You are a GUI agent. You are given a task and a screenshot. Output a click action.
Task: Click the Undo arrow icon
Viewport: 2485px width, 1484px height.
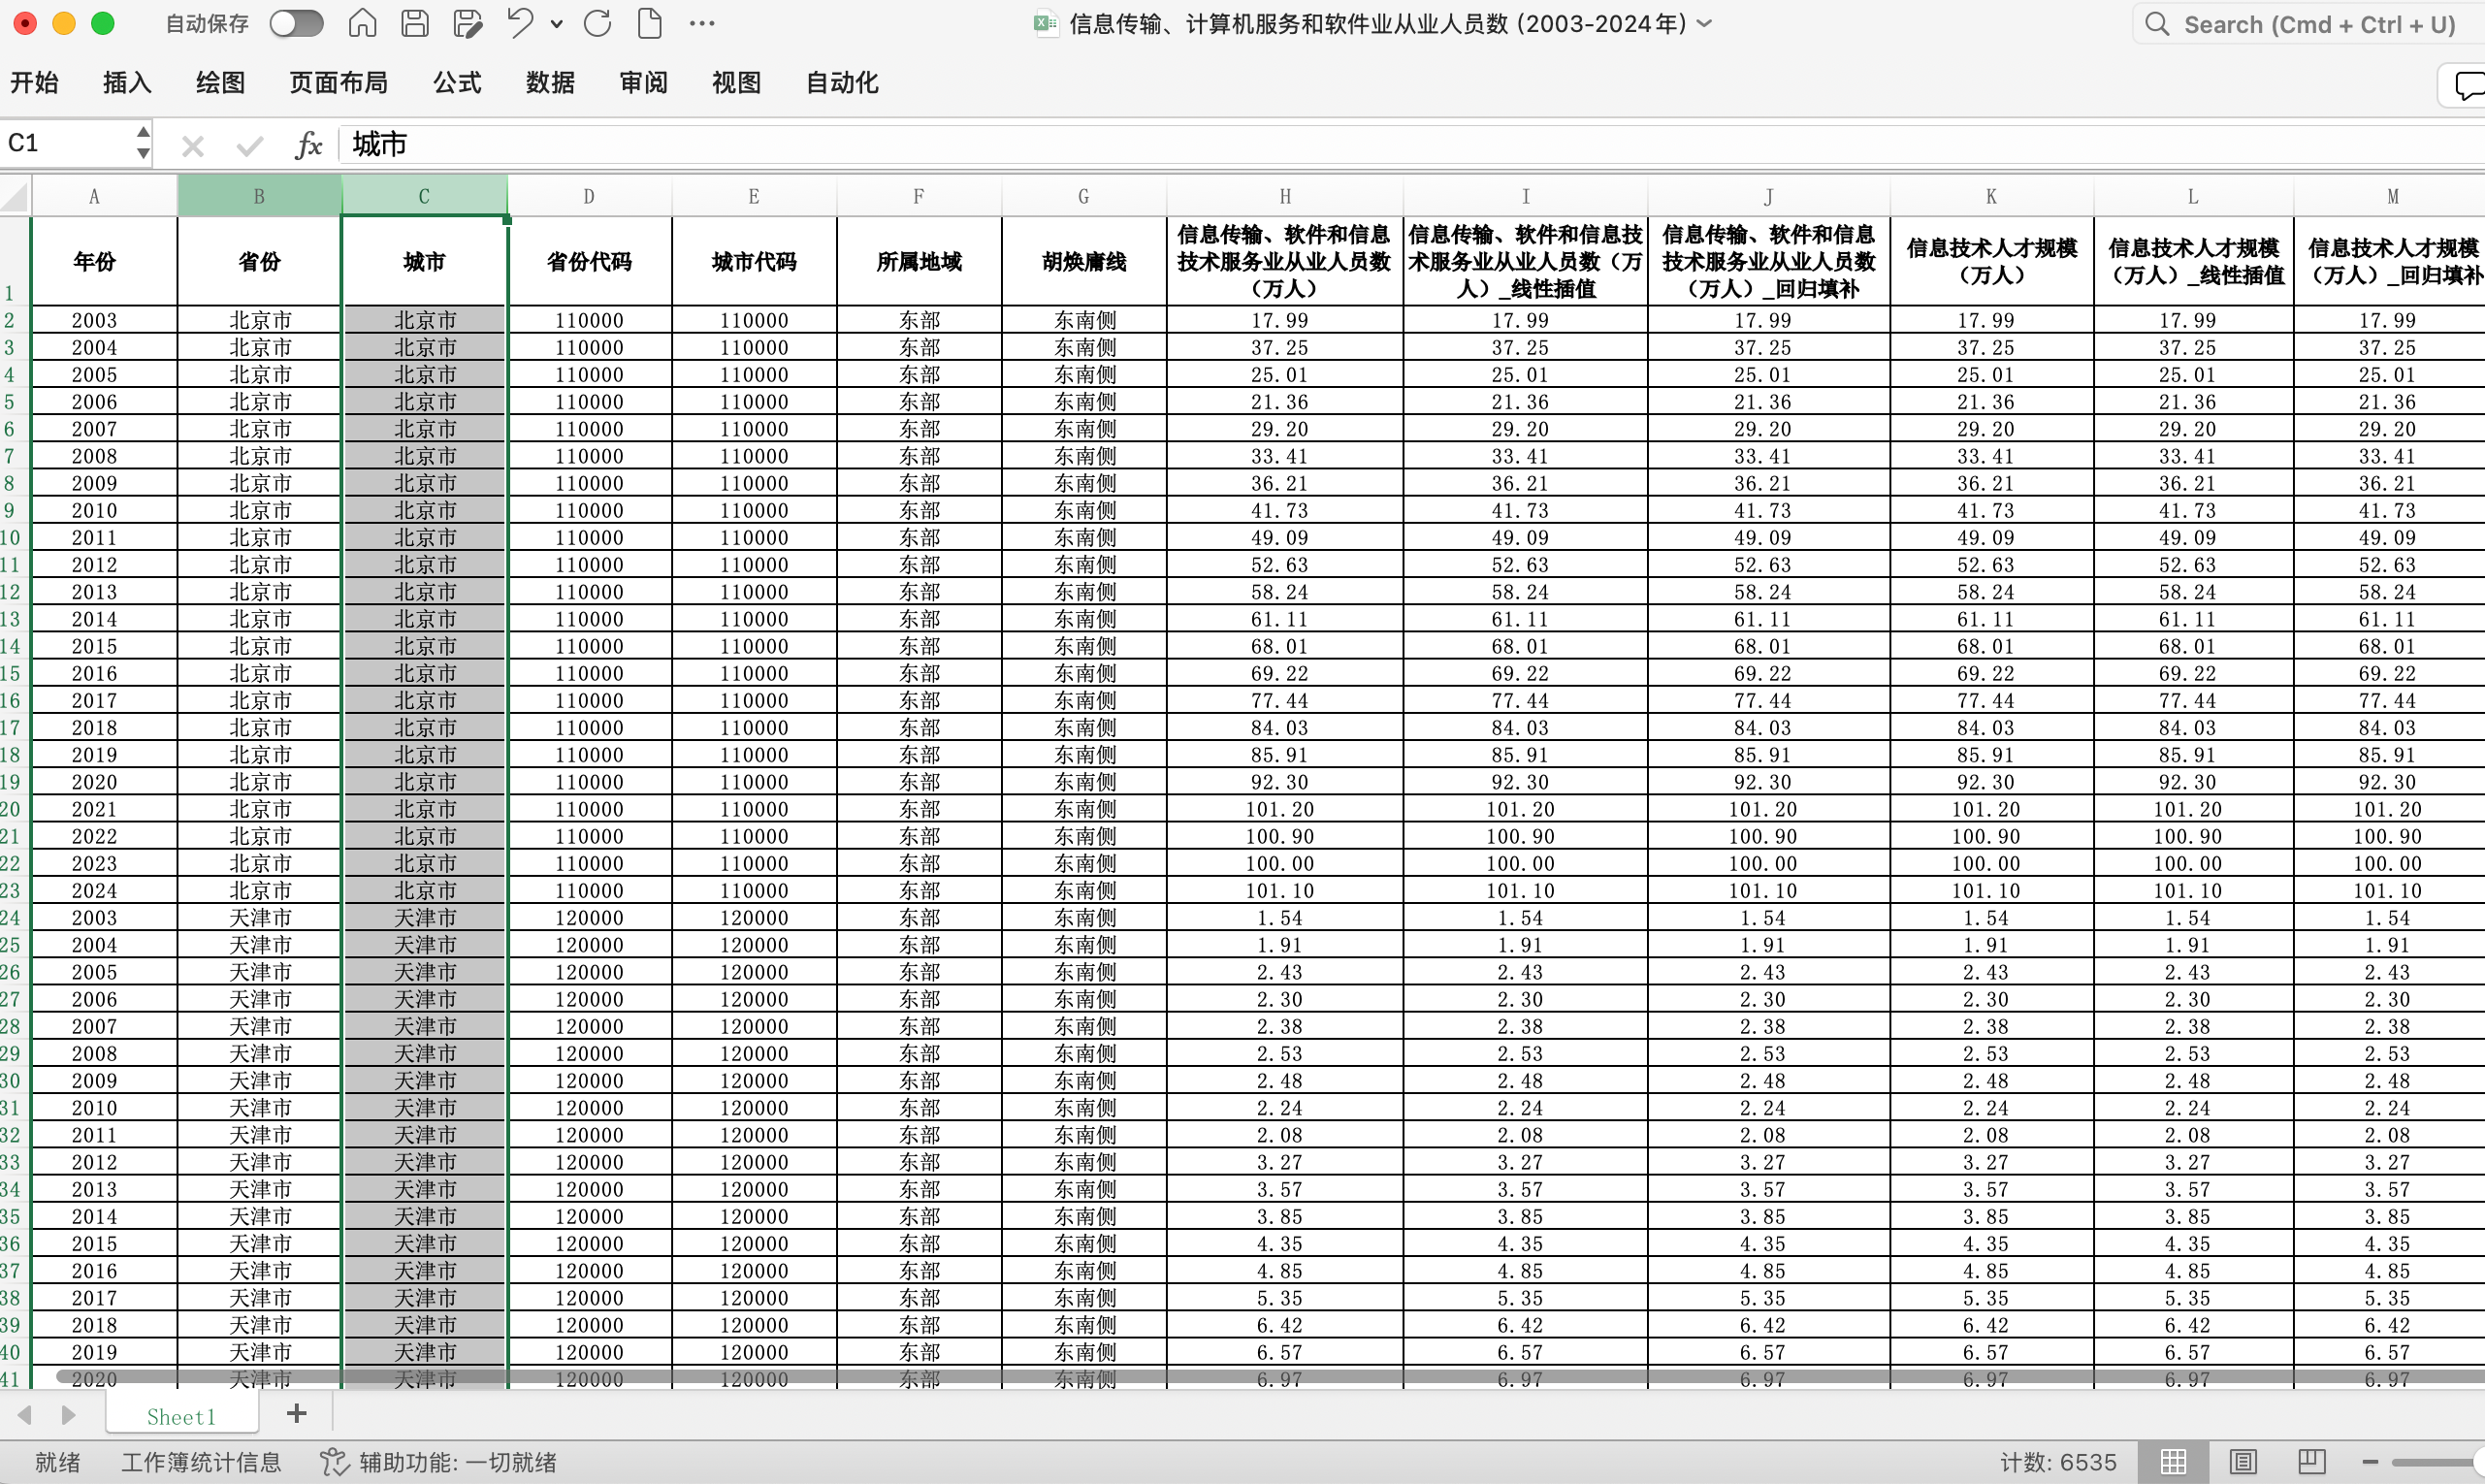click(x=520, y=23)
